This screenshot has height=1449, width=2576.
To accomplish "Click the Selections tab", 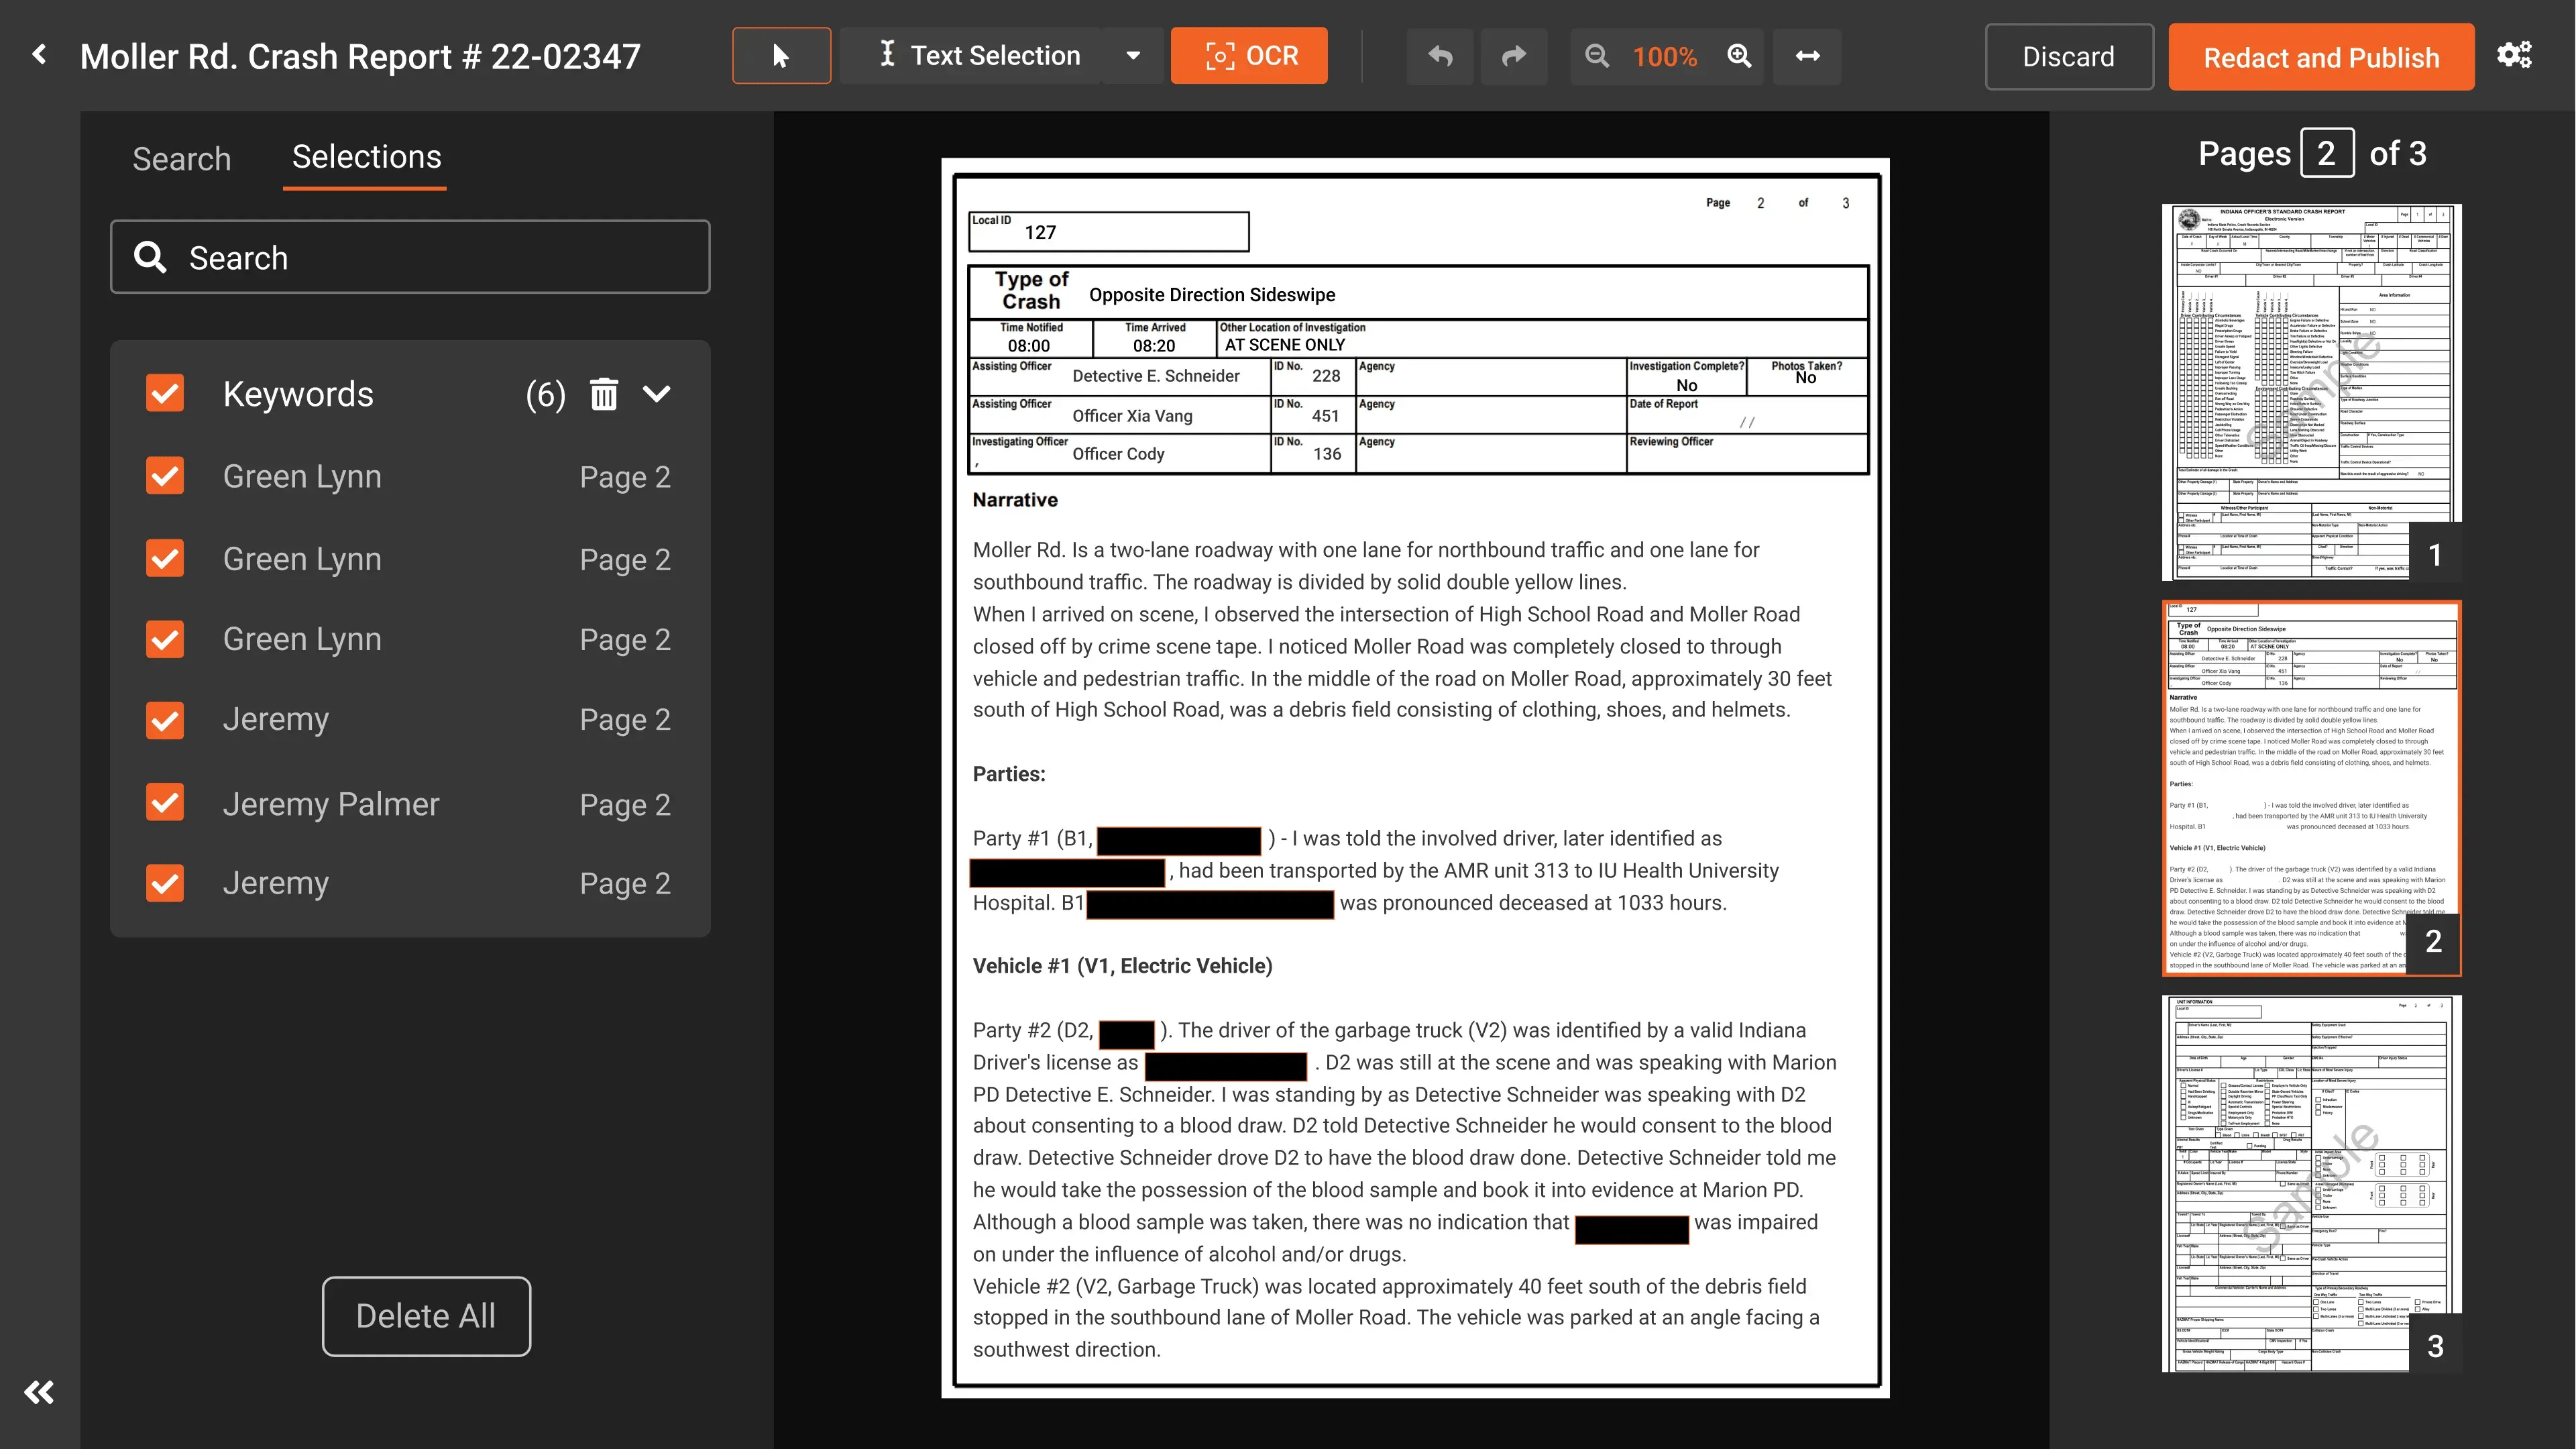I will point(366,157).
